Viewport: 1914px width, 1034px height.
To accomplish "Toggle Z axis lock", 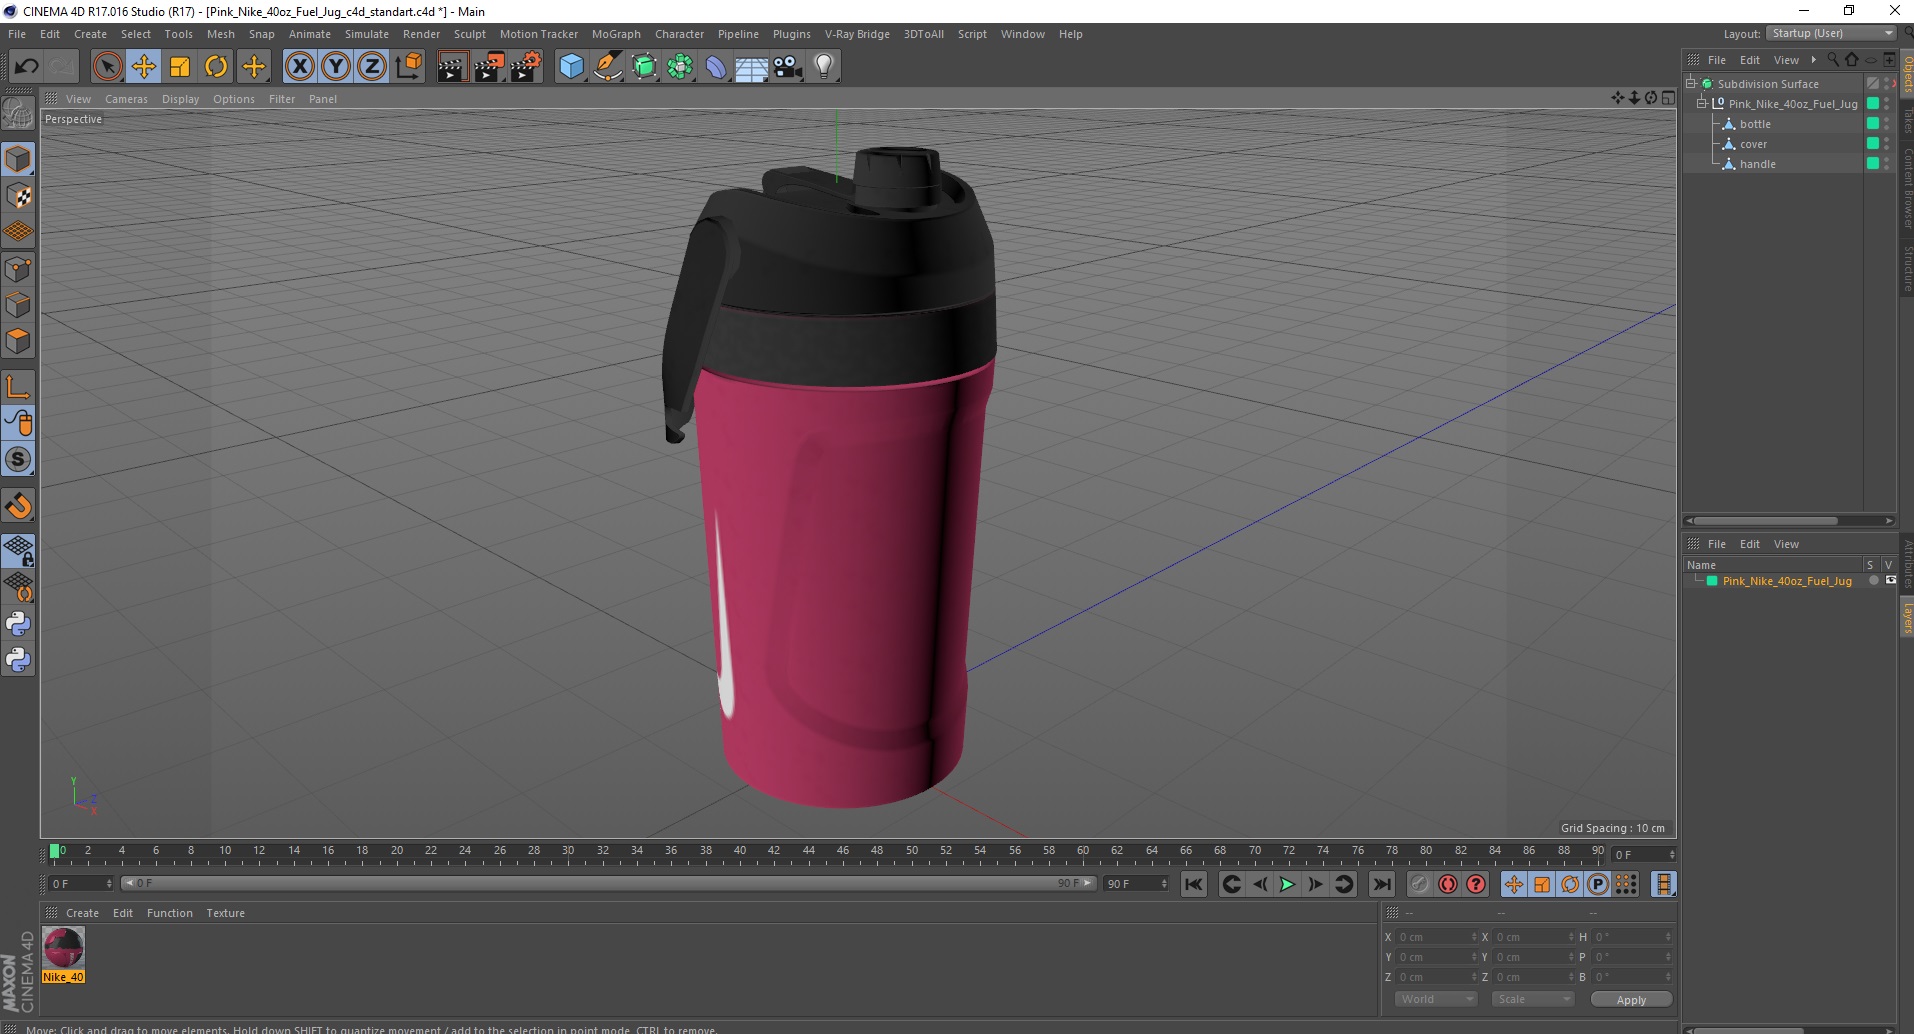I will pyautogui.click(x=372, y=67).
